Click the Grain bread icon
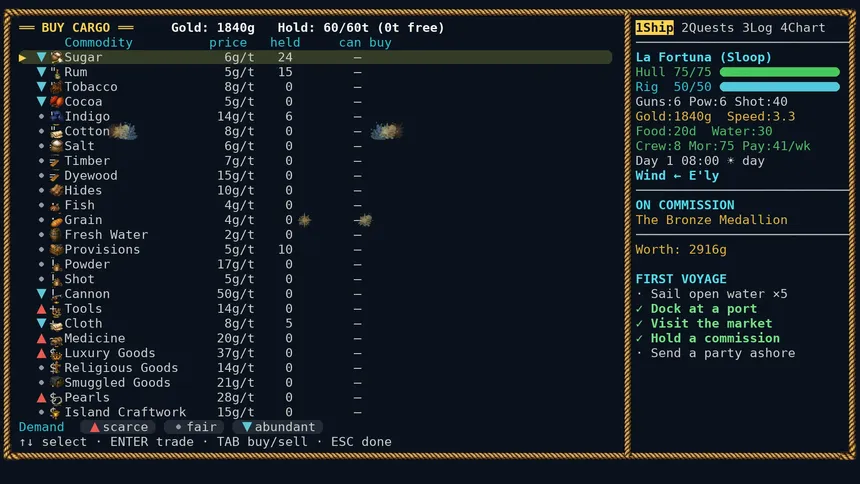860x484 pixels. [x=56, y=220]
